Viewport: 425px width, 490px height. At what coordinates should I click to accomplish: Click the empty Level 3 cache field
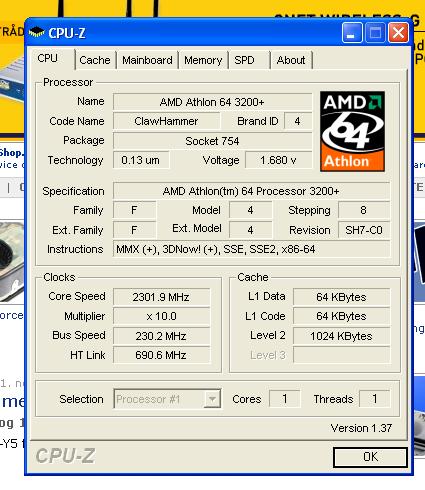(x=341, y=355)
